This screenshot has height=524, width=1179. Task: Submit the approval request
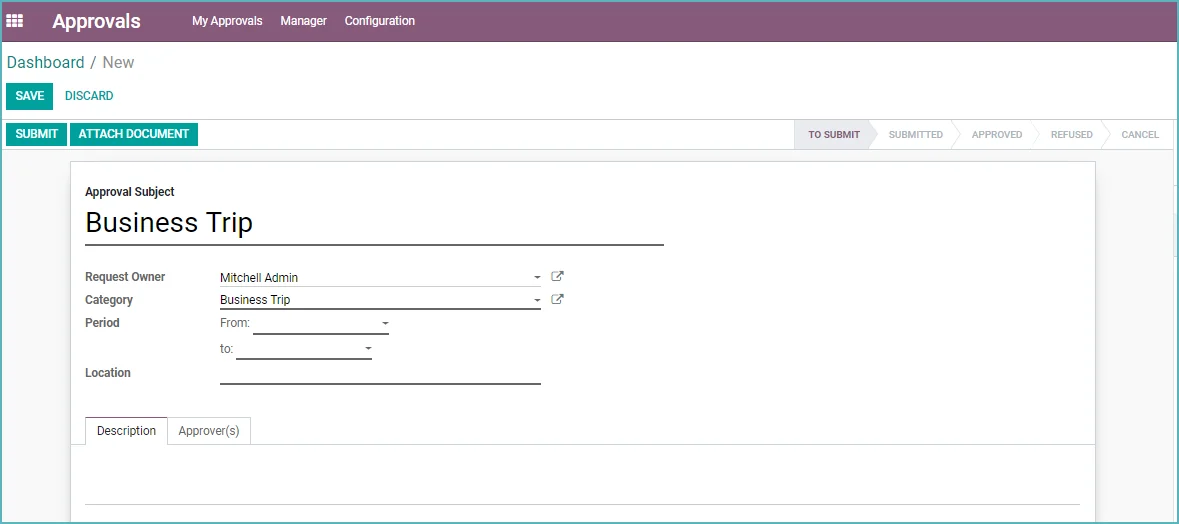(x=37, y=134)
